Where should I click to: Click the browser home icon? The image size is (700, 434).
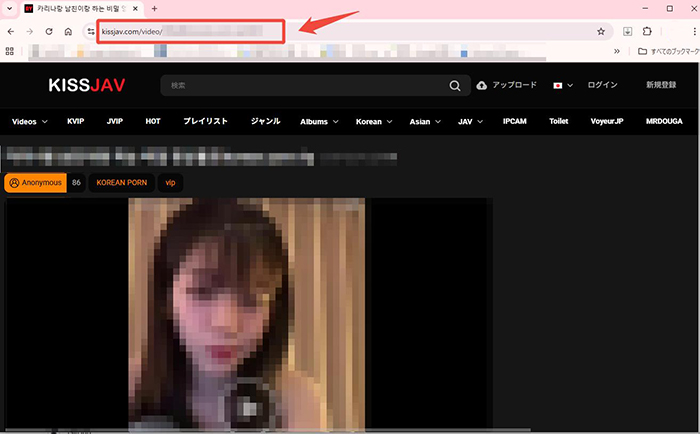[68, 31]
